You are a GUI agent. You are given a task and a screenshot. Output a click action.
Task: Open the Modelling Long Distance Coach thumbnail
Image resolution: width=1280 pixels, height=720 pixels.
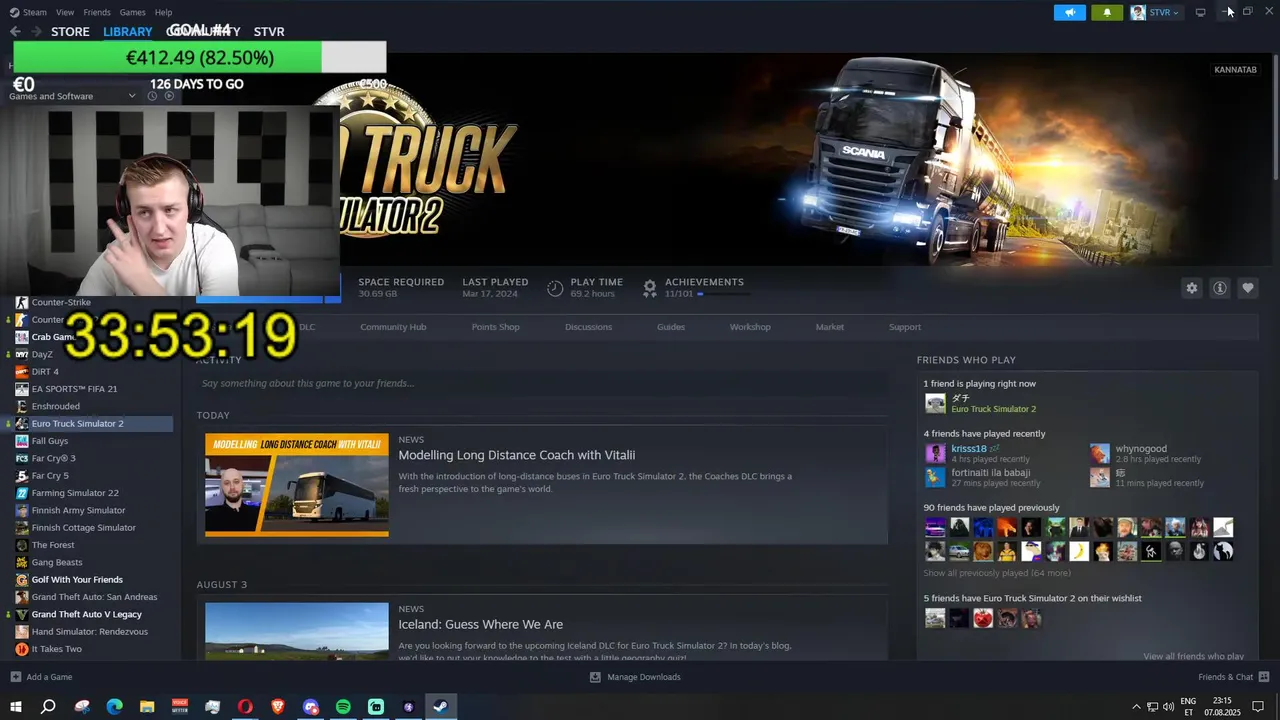[x=296, y=485]
